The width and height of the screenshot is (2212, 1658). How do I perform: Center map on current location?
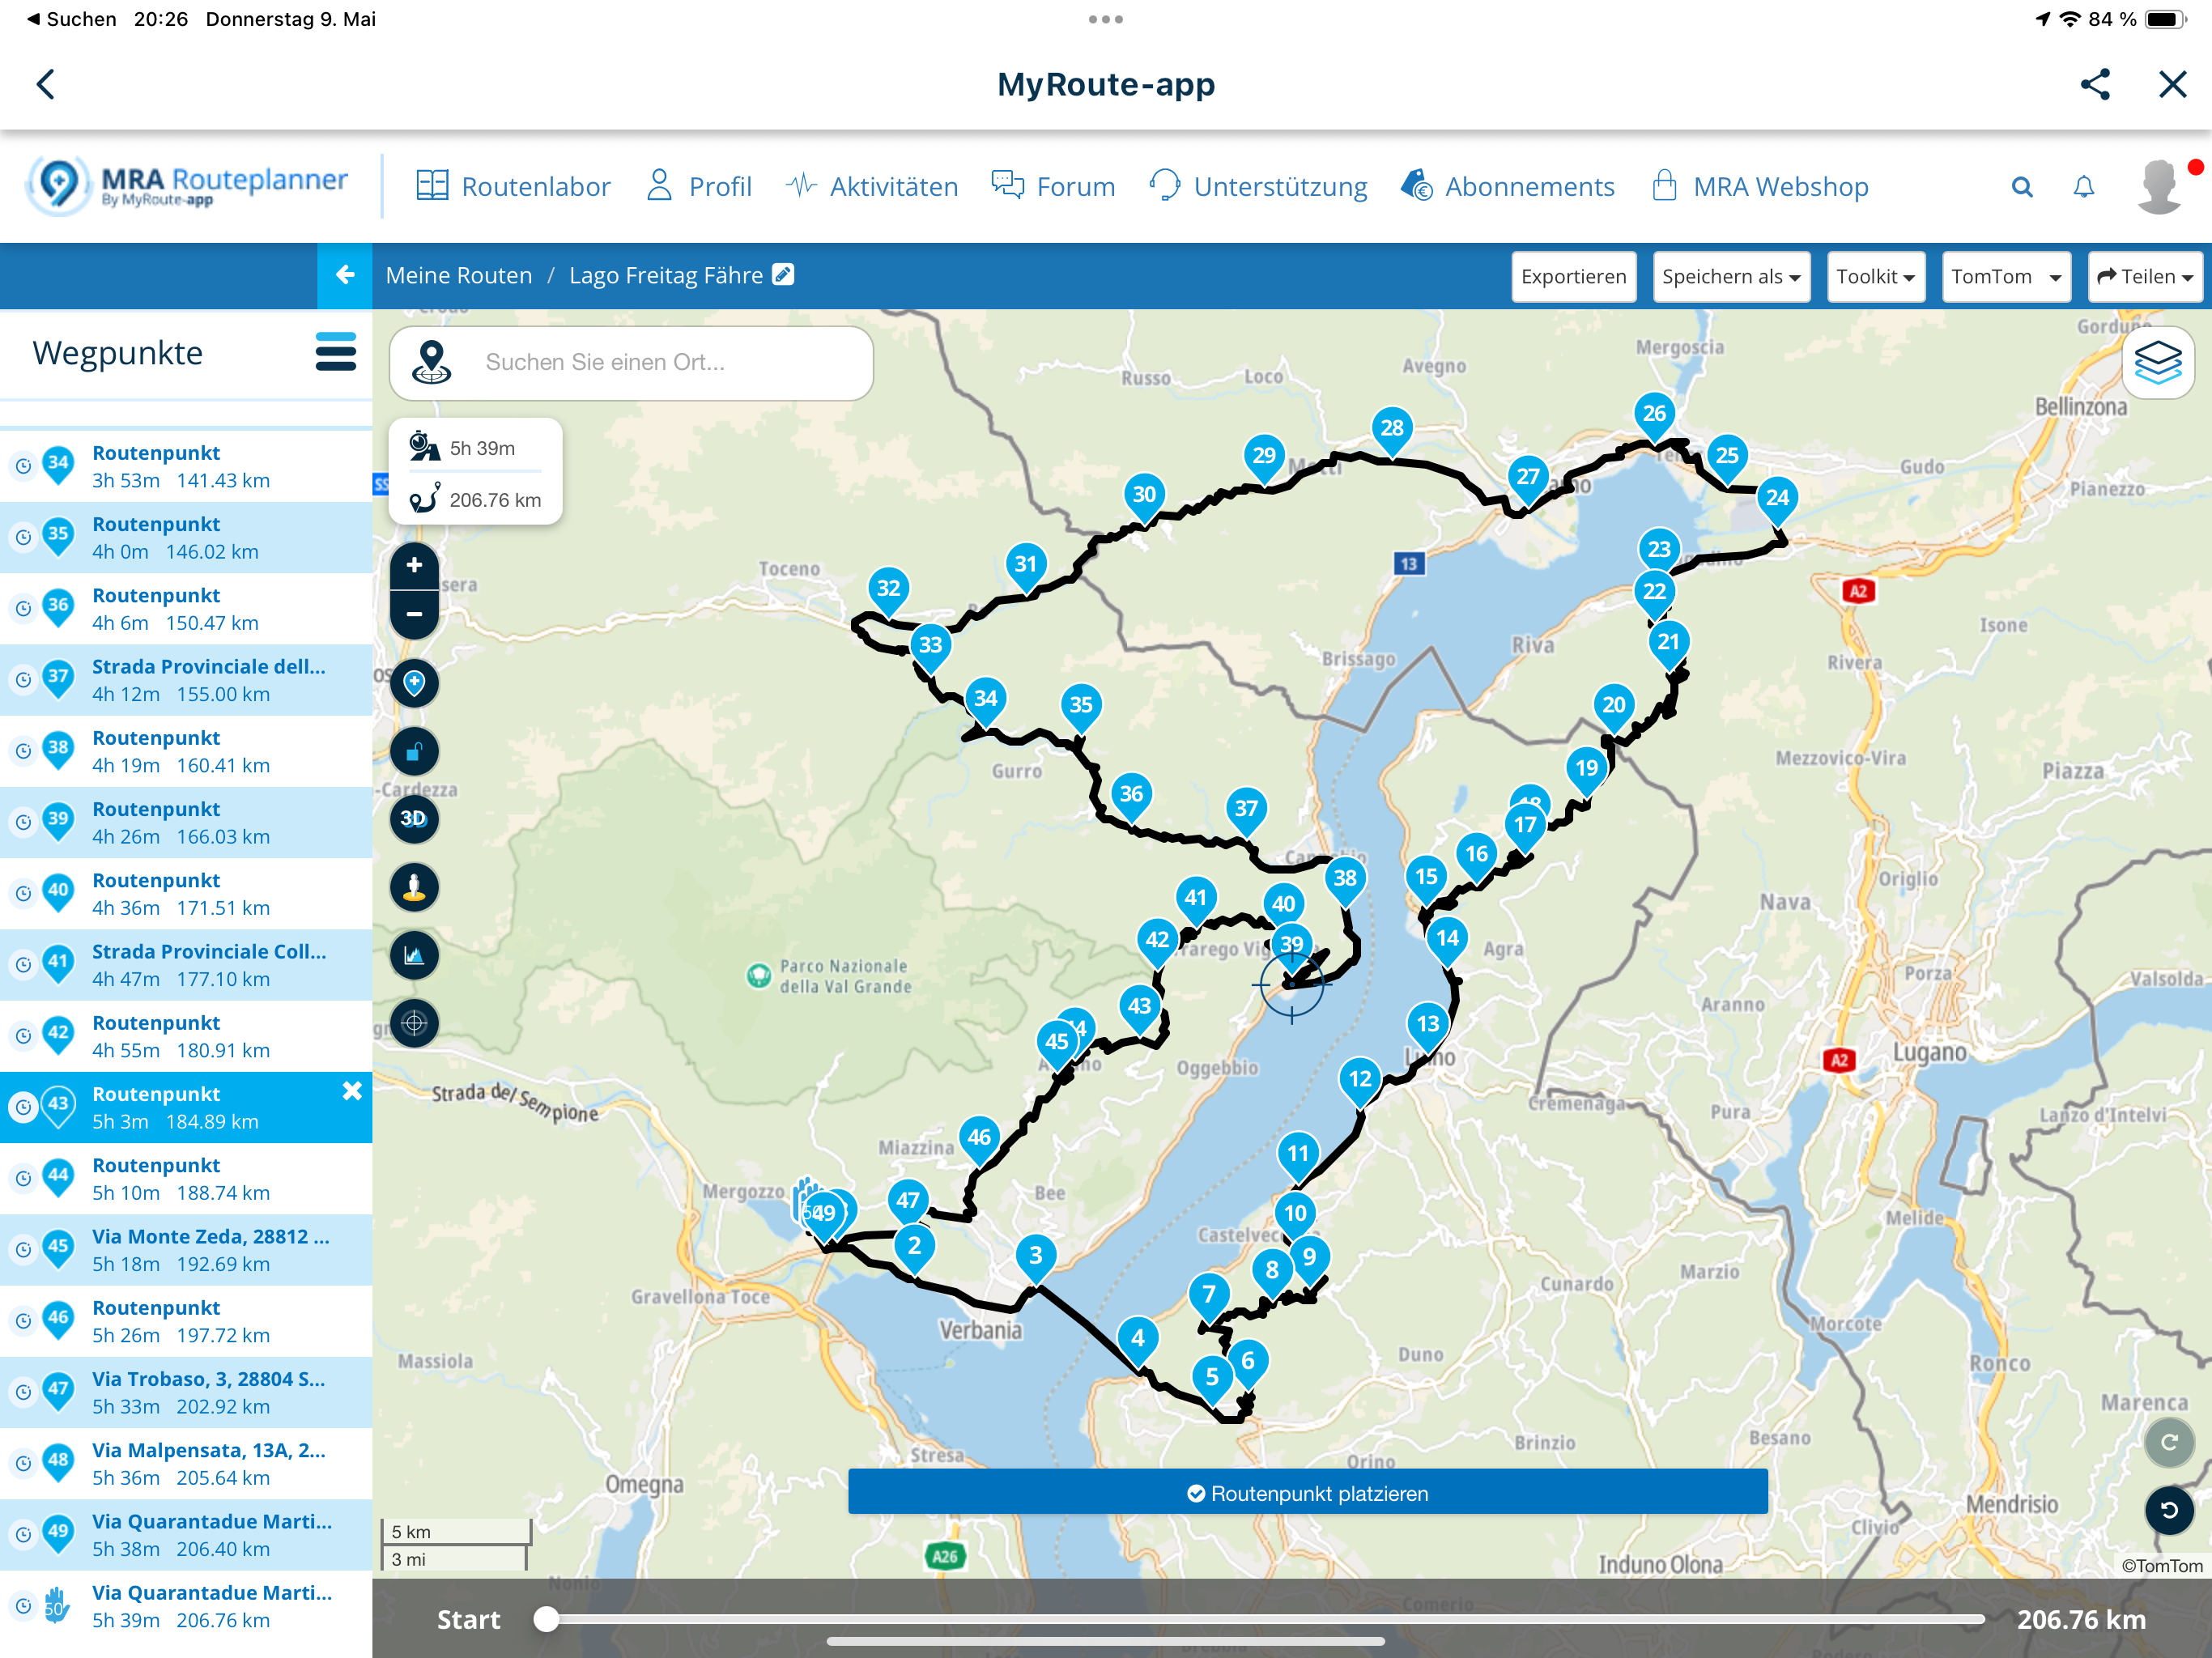pyautogui.click(x=414, y=1023)
